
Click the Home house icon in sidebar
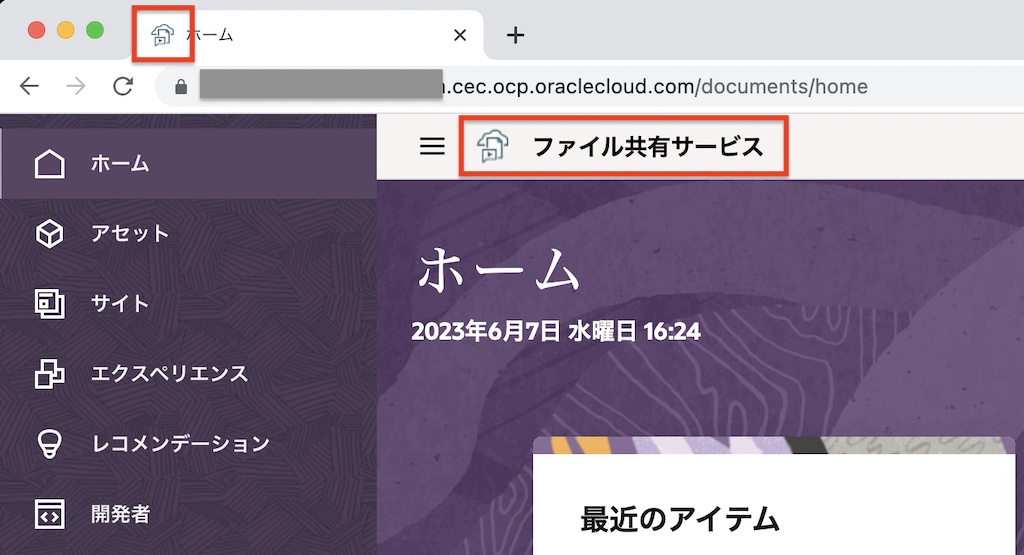[x=50, y=163]
